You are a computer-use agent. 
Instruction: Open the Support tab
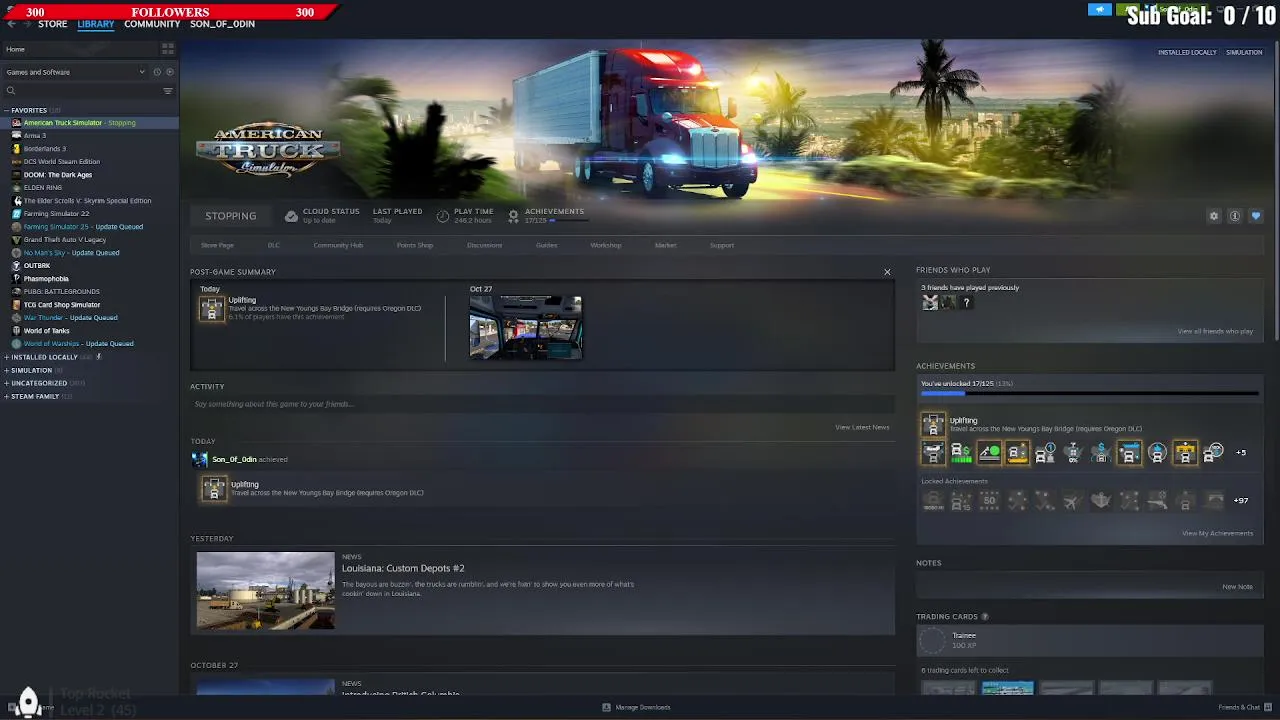(x=721, y=245)
